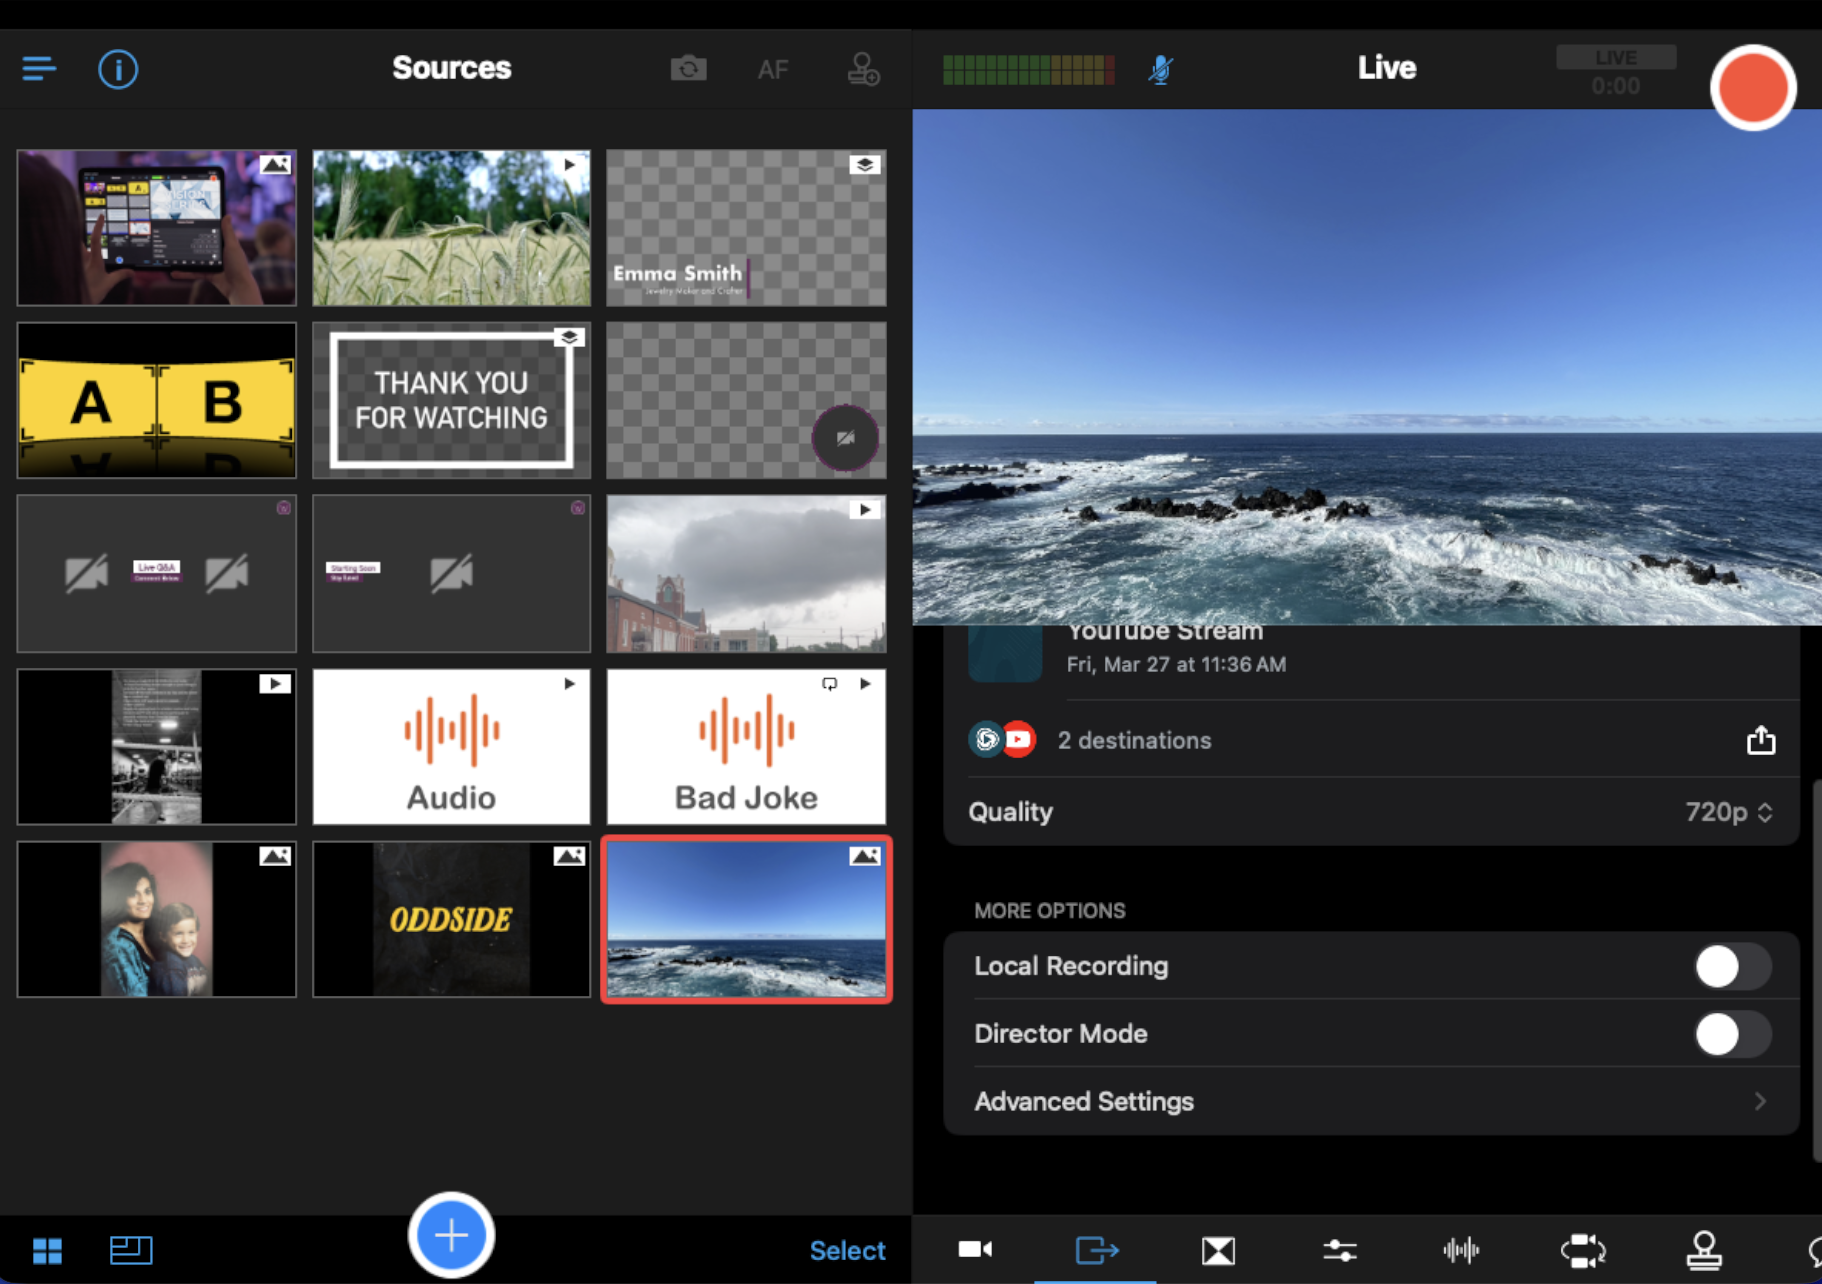Select the wheat field video source
Screen dimensions: 1822x1284
pyautogui.click(x=451, y=228)
